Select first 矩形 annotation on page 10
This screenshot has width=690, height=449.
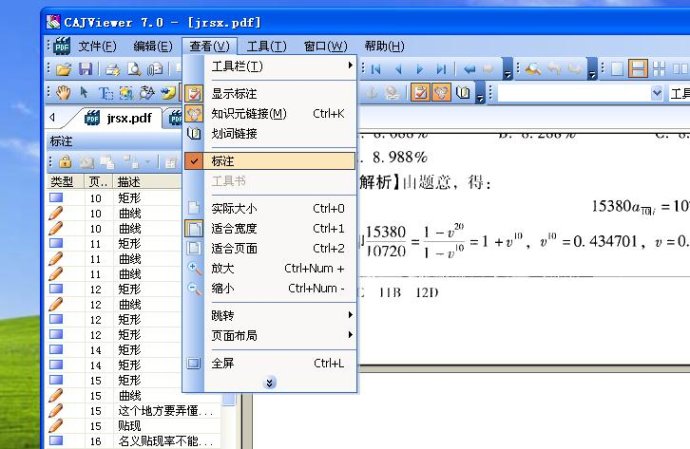click(114, 198)
